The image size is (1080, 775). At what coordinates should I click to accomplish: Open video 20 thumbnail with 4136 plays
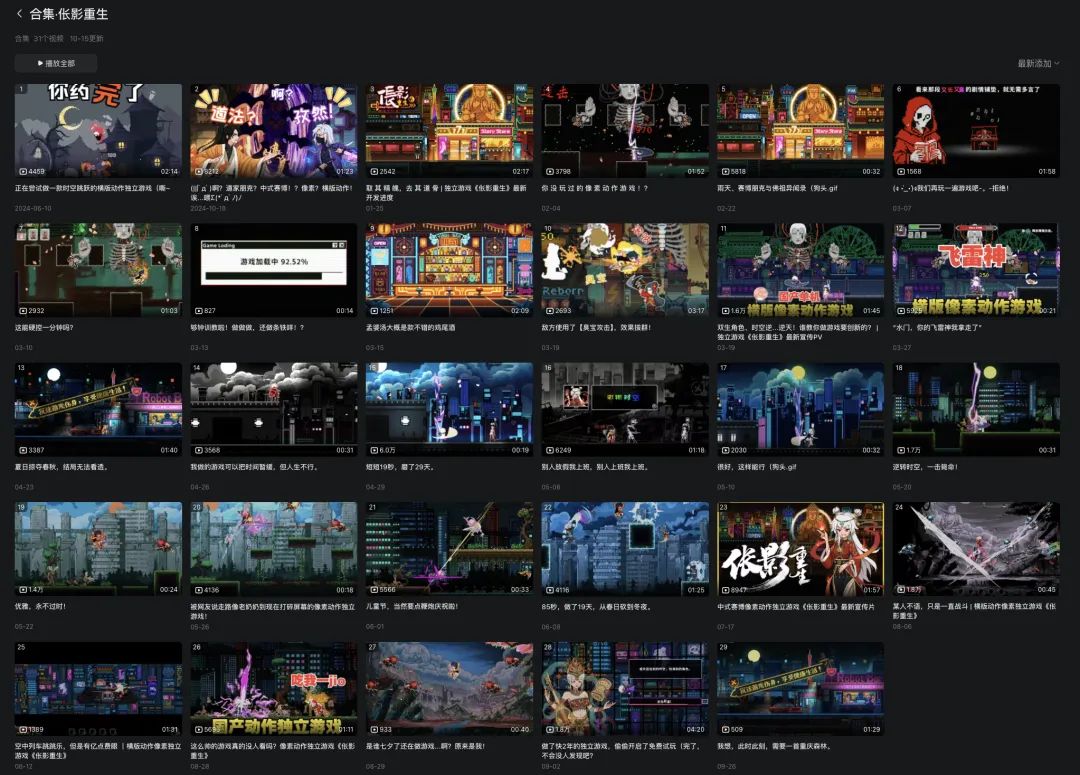pos(274,549)
